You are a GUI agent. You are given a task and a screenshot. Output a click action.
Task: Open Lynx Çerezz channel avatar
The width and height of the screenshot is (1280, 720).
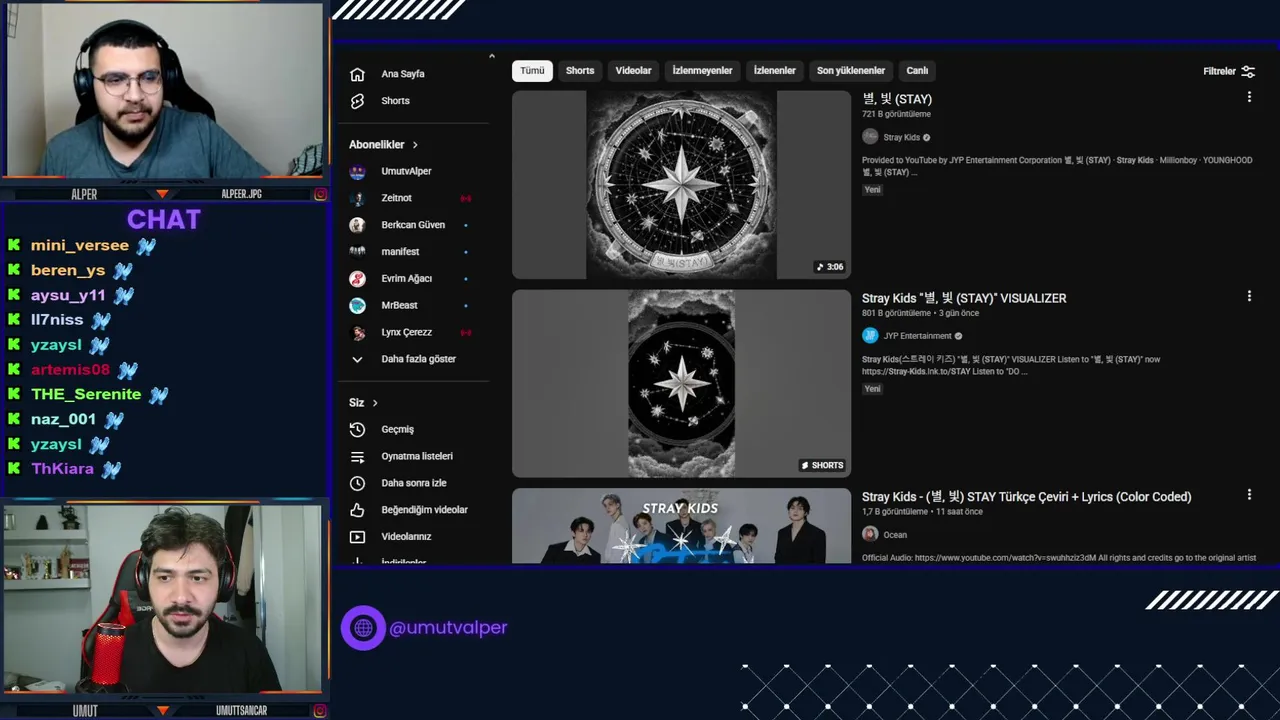tap(357, 332)
